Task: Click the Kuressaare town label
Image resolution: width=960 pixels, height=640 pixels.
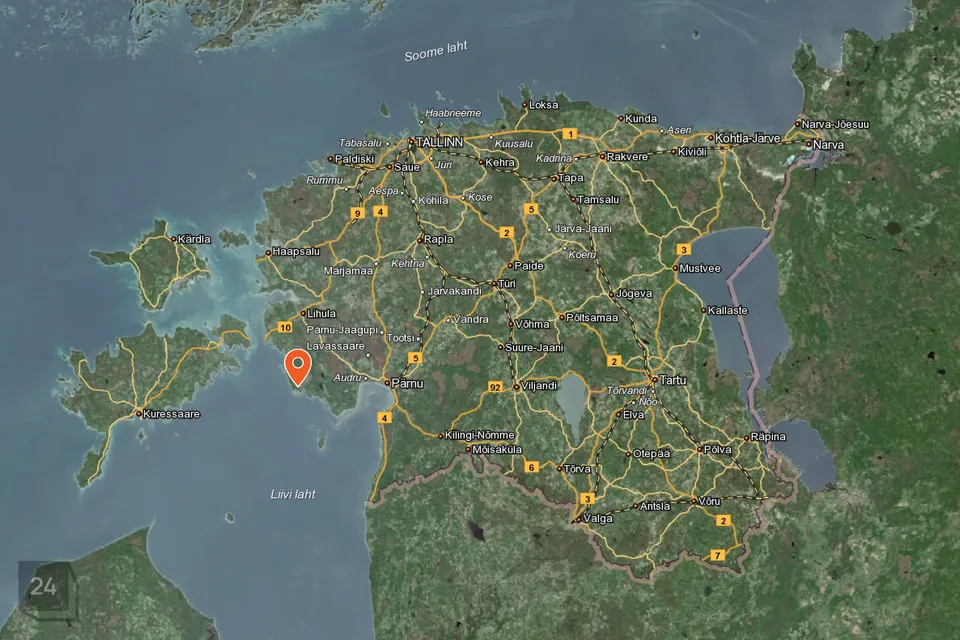Action: 171,413
